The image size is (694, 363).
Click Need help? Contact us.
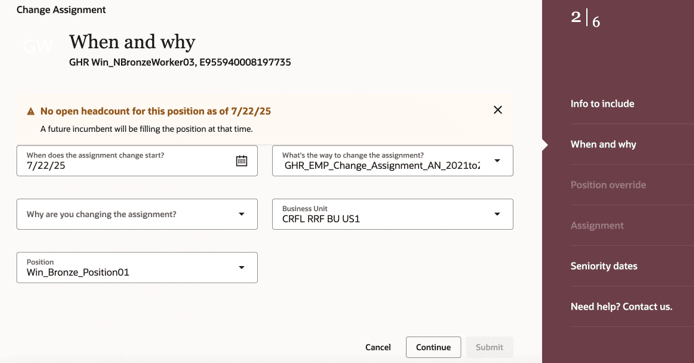click(621, 307)
